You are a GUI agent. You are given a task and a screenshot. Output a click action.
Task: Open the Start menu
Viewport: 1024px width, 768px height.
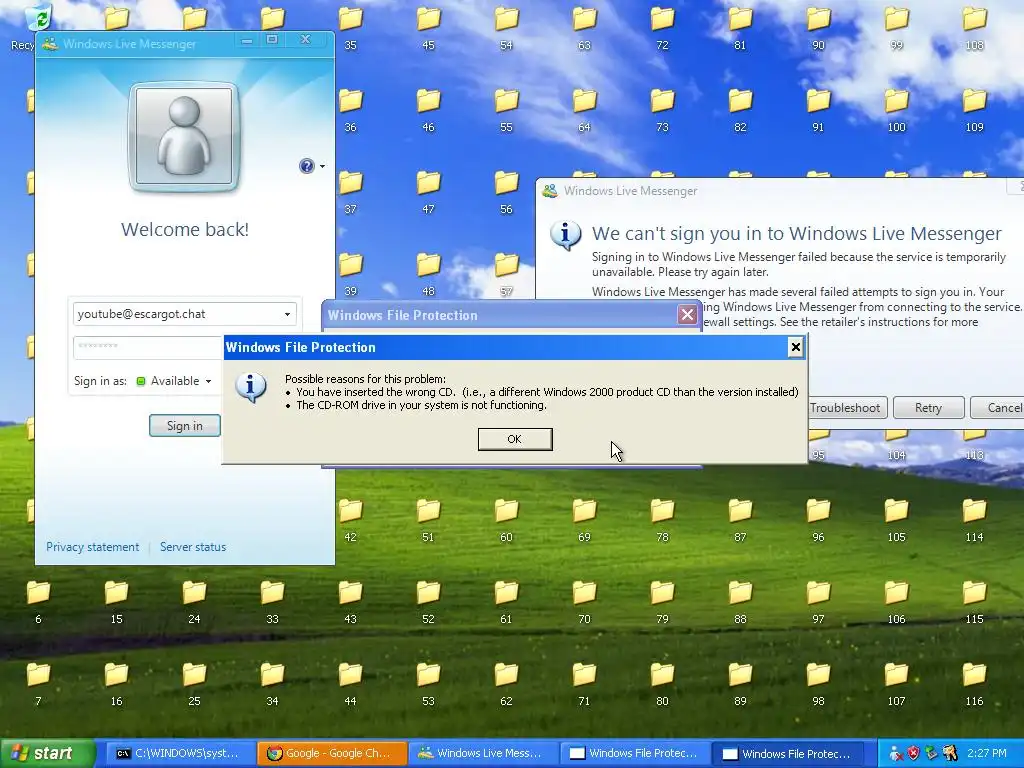click(47, 753)
